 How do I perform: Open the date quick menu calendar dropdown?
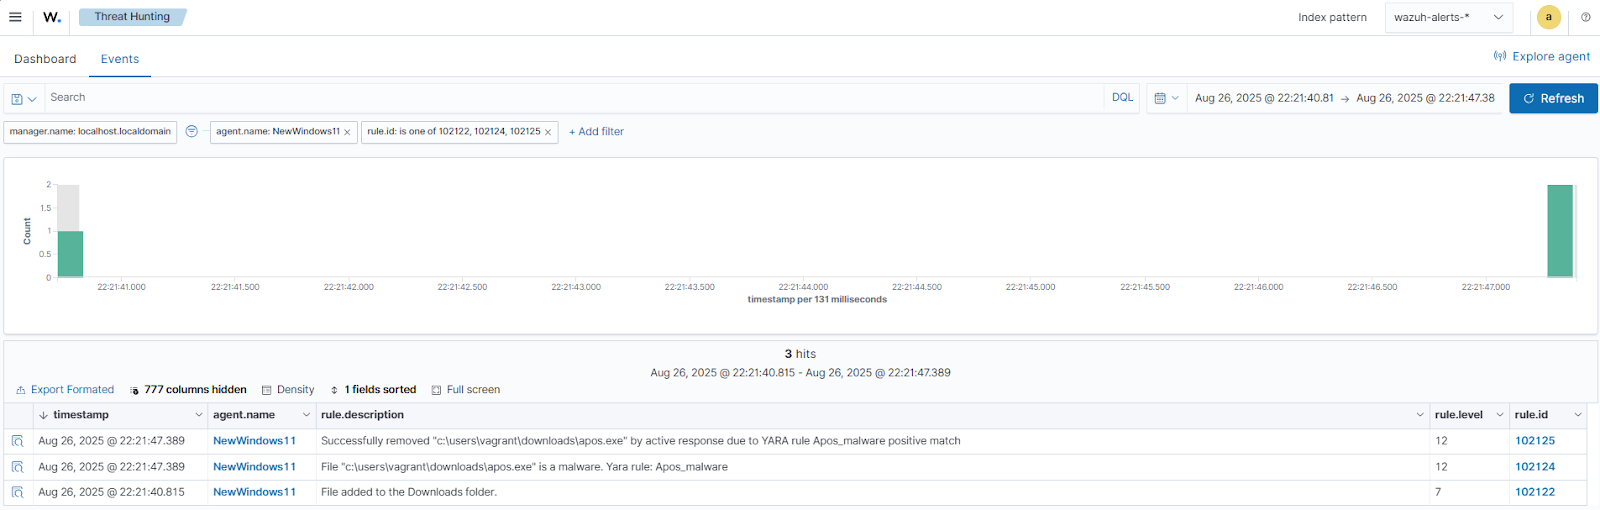1166,98
